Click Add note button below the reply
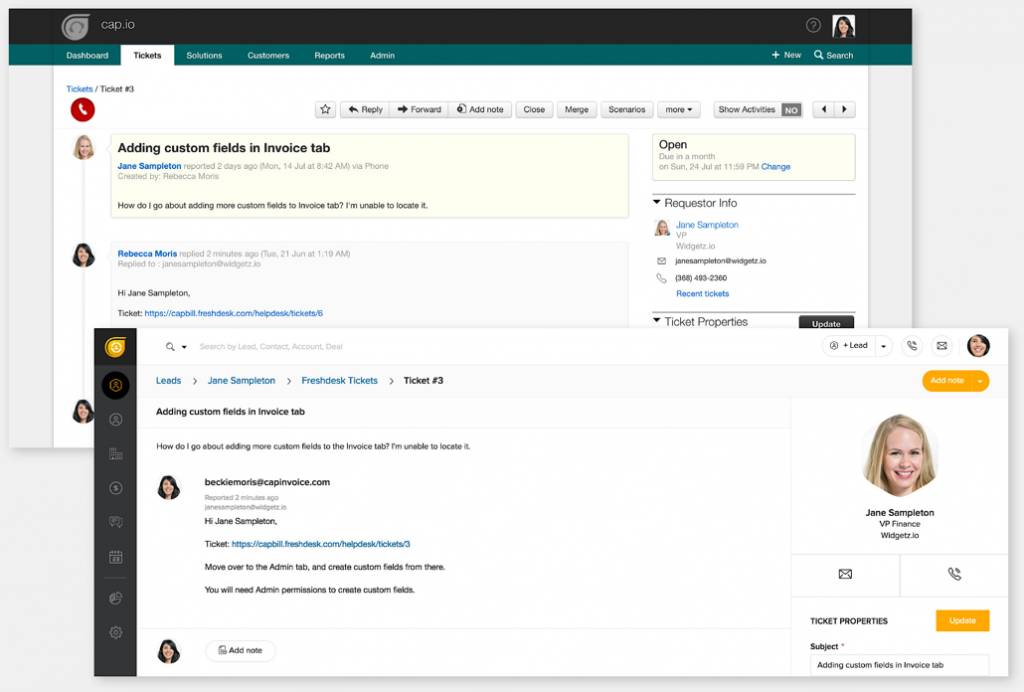This screenshot has height=692, width=1024. tap(240, 650)
